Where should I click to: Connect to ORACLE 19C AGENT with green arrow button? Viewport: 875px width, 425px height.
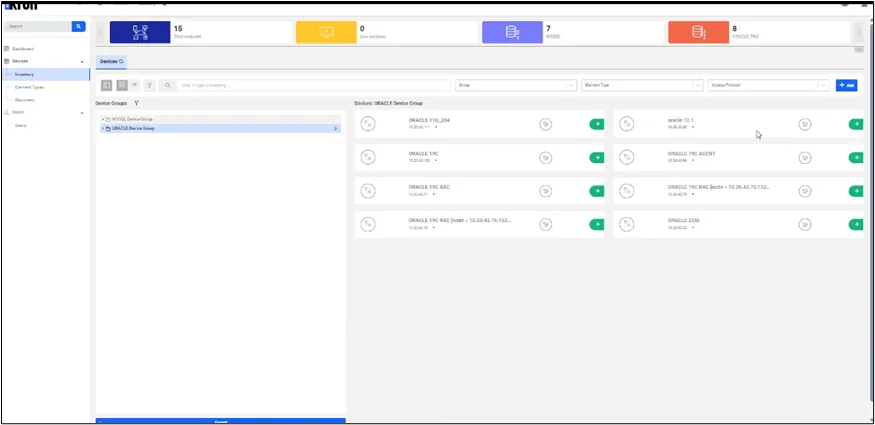coord(855,158)
